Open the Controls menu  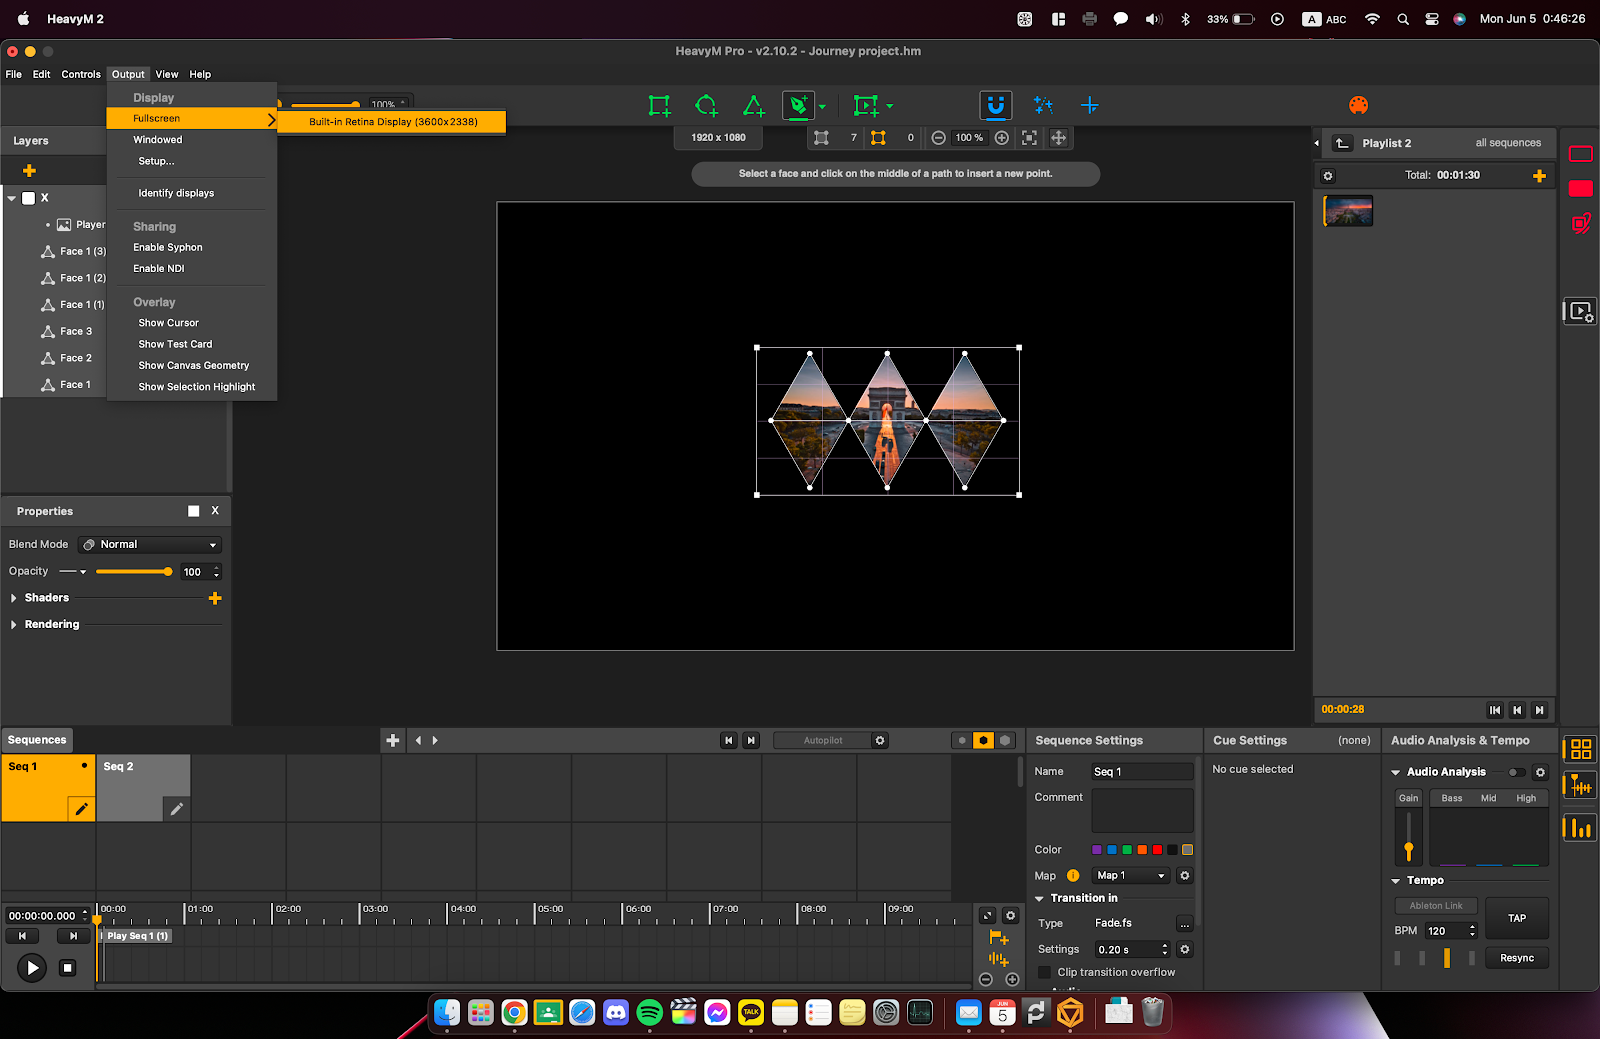[81, 74]
